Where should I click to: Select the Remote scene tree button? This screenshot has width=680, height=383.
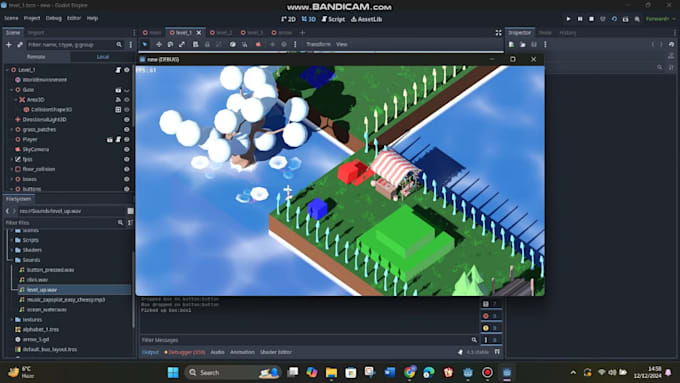(36, 57)
